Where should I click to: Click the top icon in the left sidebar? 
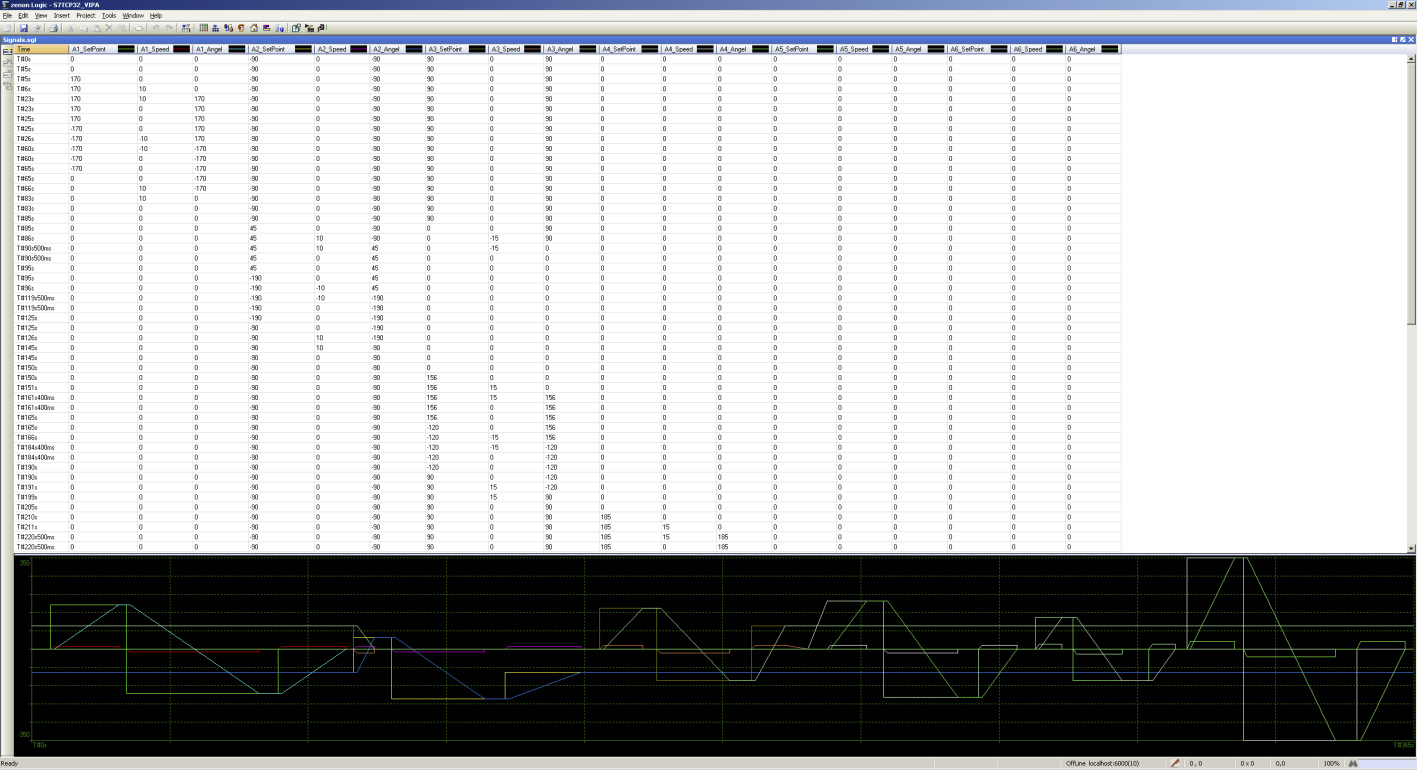pyautogui.click(x=7, y=51)
